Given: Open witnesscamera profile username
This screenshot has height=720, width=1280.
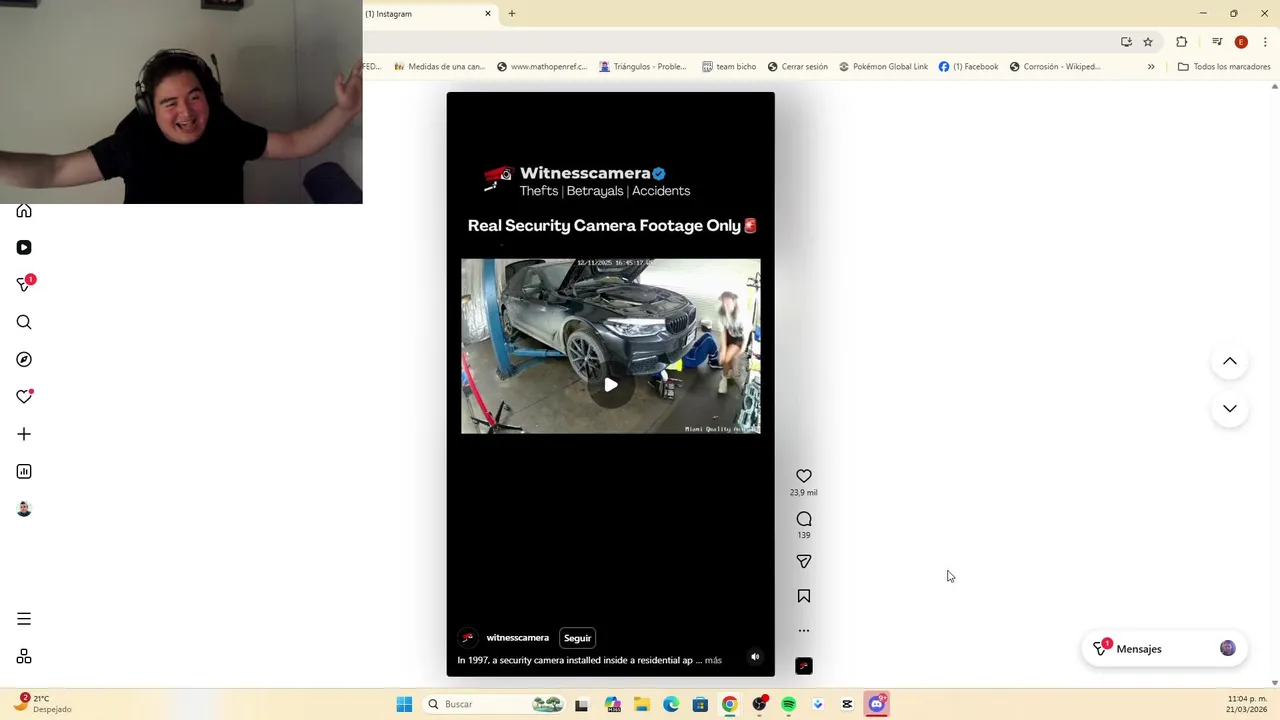Looking at the screenshot, I should pos(517,638).
